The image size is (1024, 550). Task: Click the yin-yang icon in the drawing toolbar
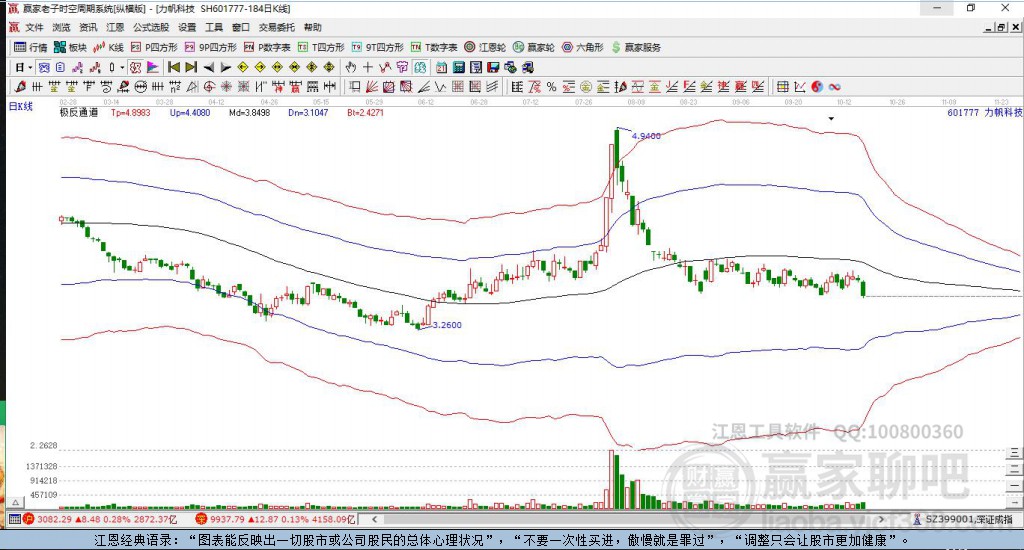pyautogui.click(x=817, y=87)
